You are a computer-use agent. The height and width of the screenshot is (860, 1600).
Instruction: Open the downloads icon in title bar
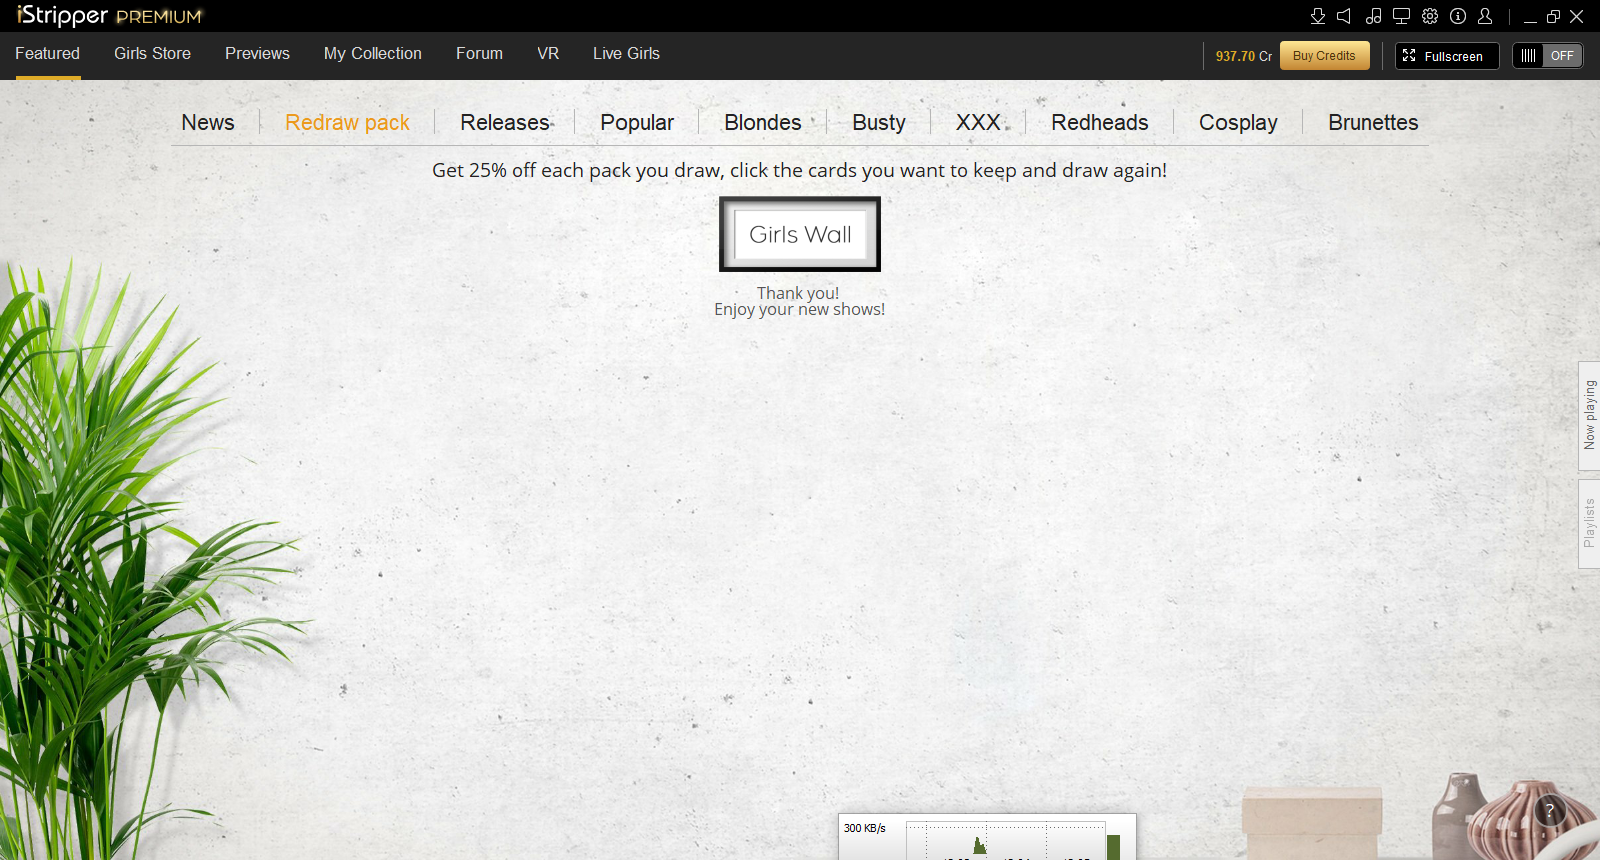(1318, 16)
